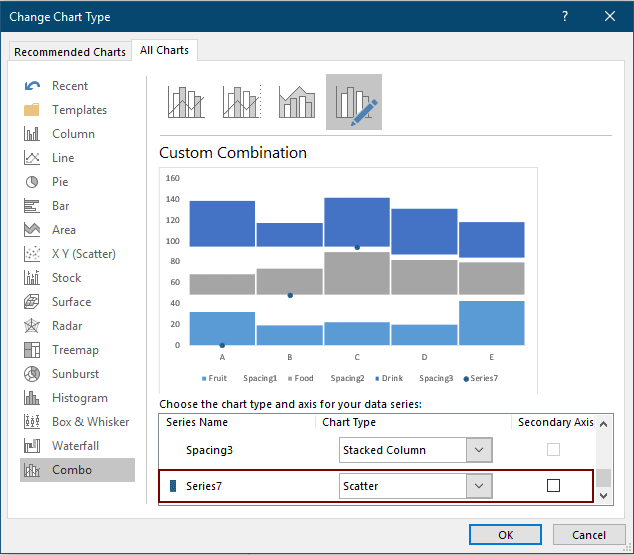
Task: Choose the Box & Whisker icon
Action: coord(32,422)
